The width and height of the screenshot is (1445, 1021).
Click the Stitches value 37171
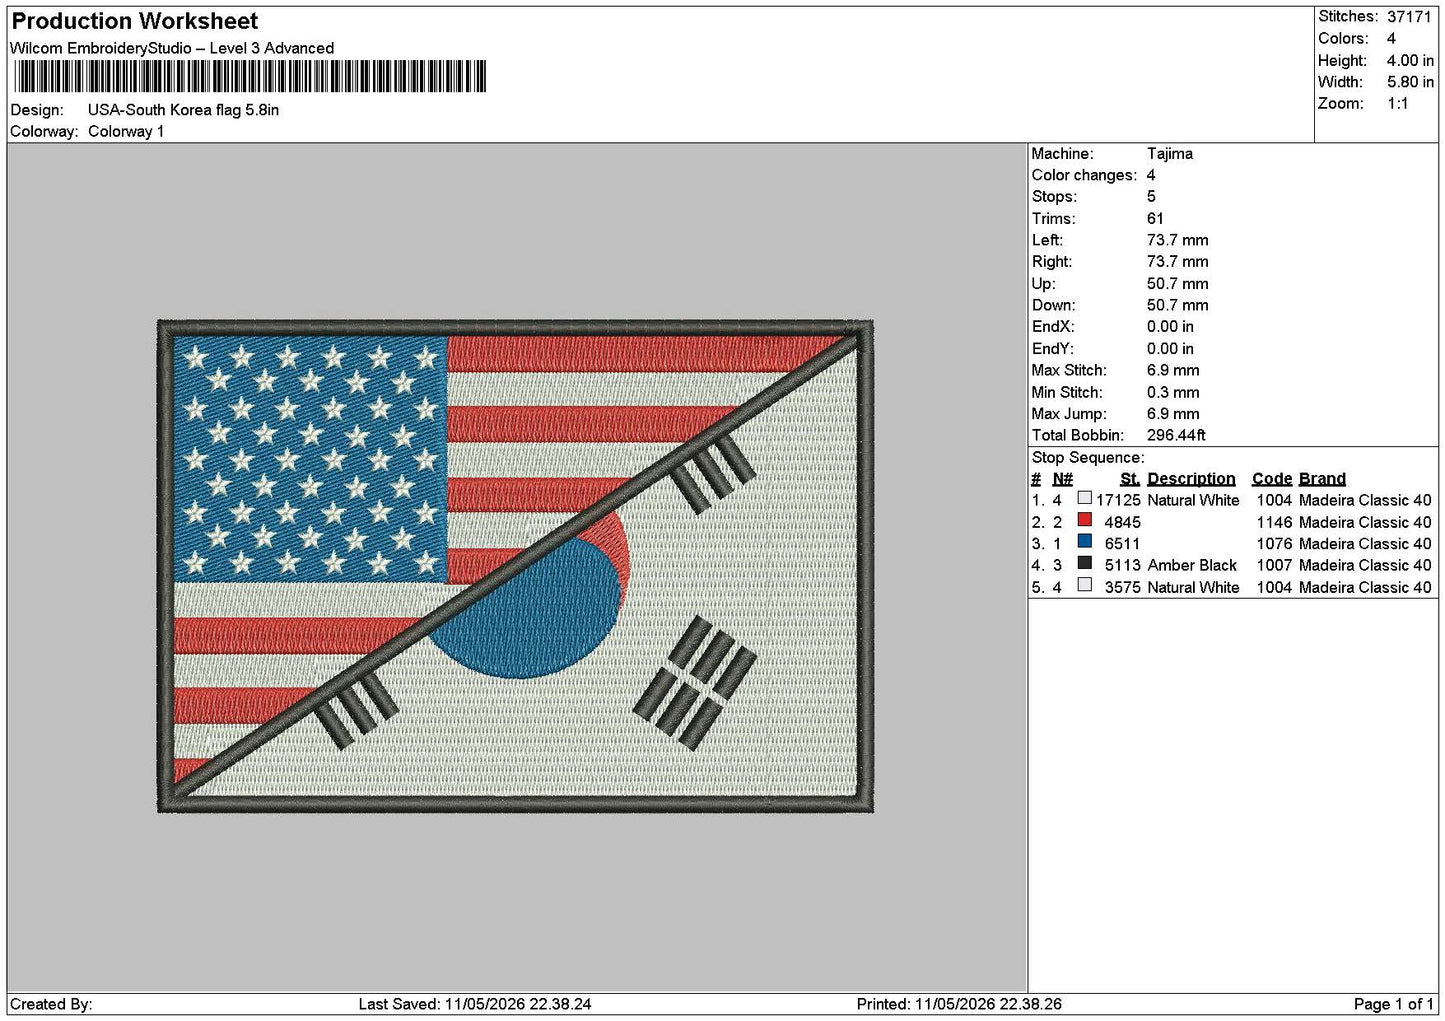(x=1409, y=17)
